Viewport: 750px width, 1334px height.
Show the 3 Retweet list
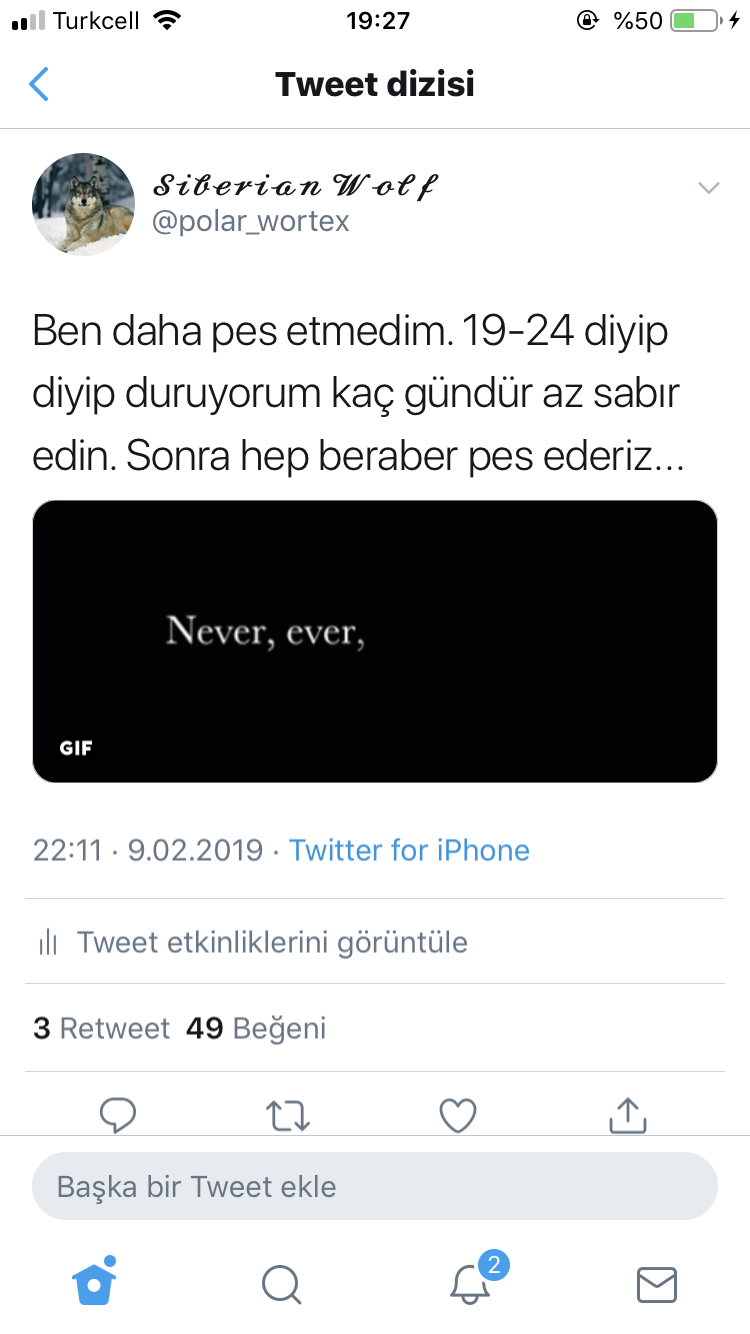[x=101, y=1028]
